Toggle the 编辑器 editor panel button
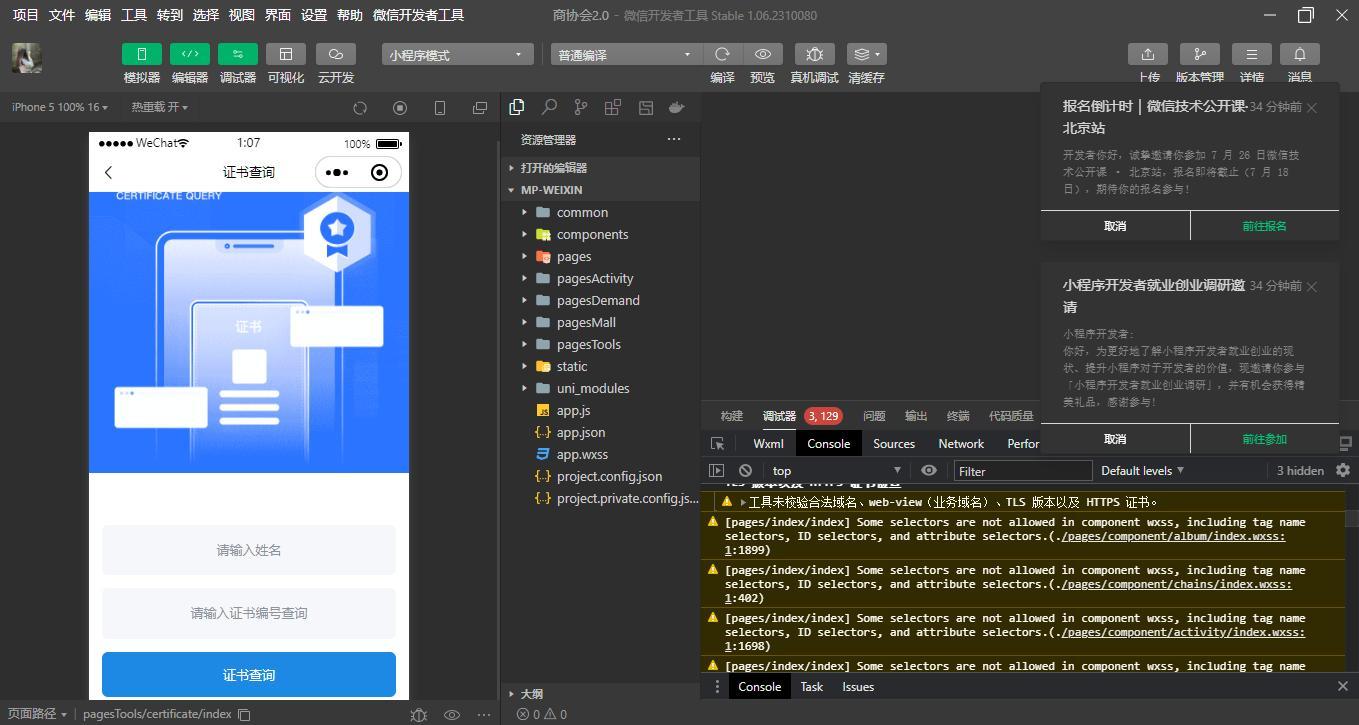Image resolution: width=1359 pixels, height=725 pixels. tap(190, 54)
